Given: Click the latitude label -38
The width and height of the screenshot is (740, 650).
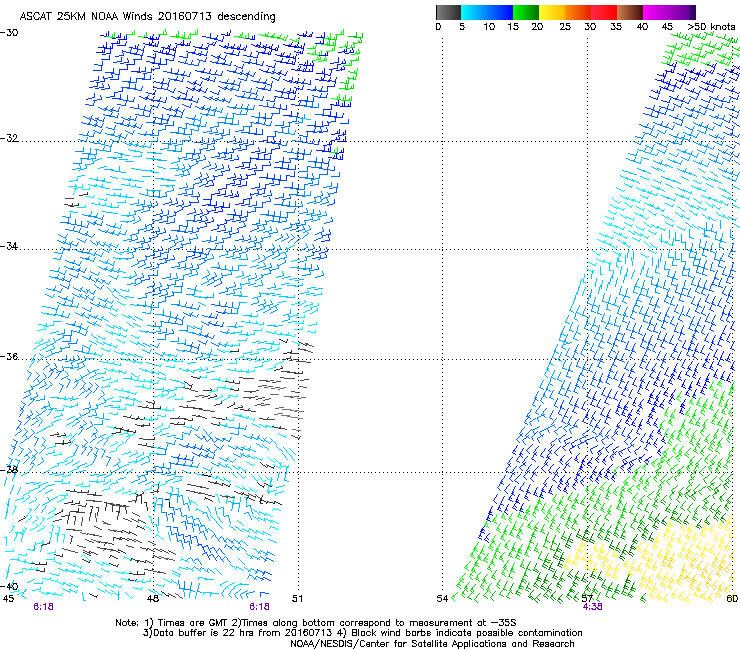Looking at the screenshot, I should [x=9, y=470].
